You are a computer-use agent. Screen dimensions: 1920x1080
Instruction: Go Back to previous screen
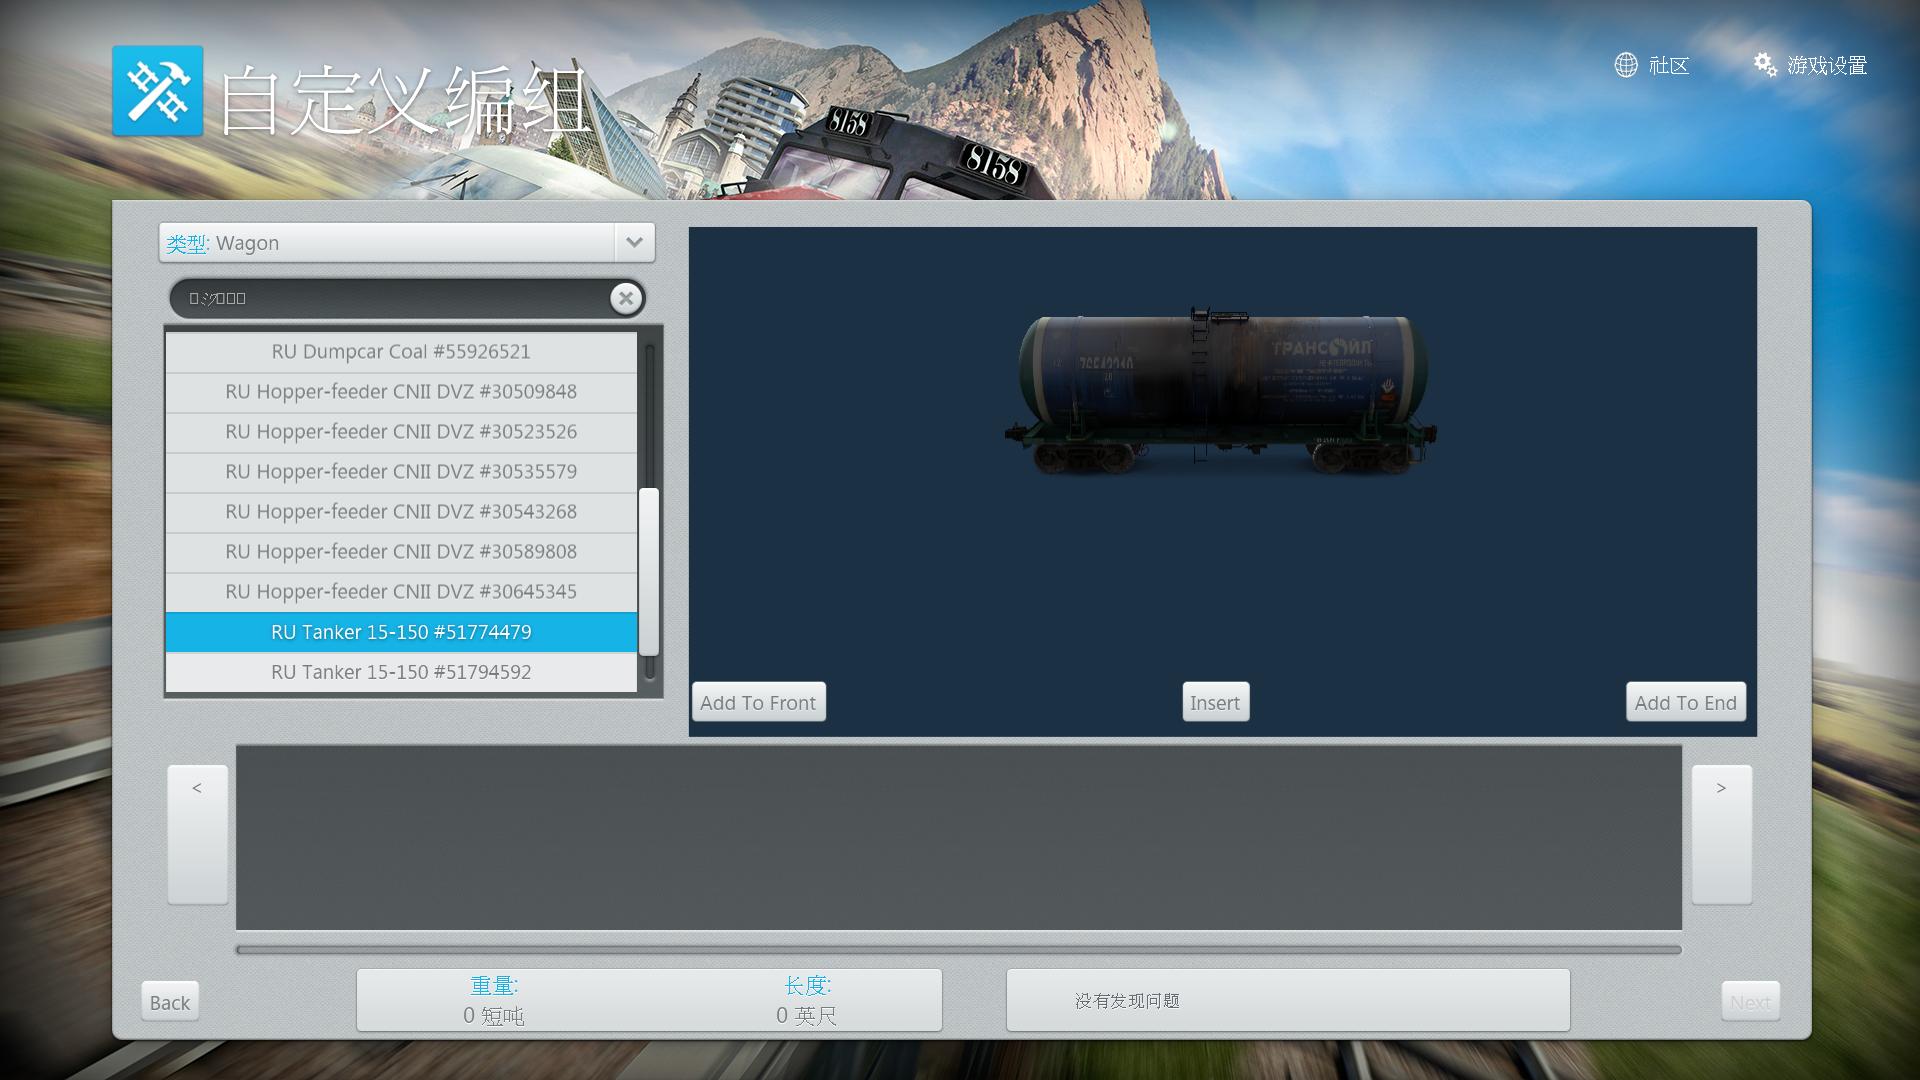[x=169, y=1002]
